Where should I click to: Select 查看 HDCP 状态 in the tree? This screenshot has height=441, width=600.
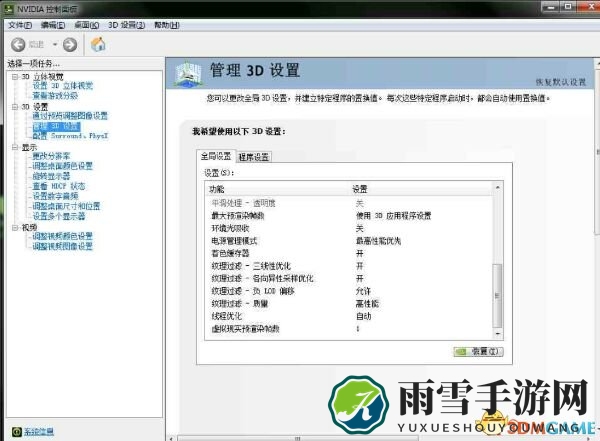pos(59,186)
